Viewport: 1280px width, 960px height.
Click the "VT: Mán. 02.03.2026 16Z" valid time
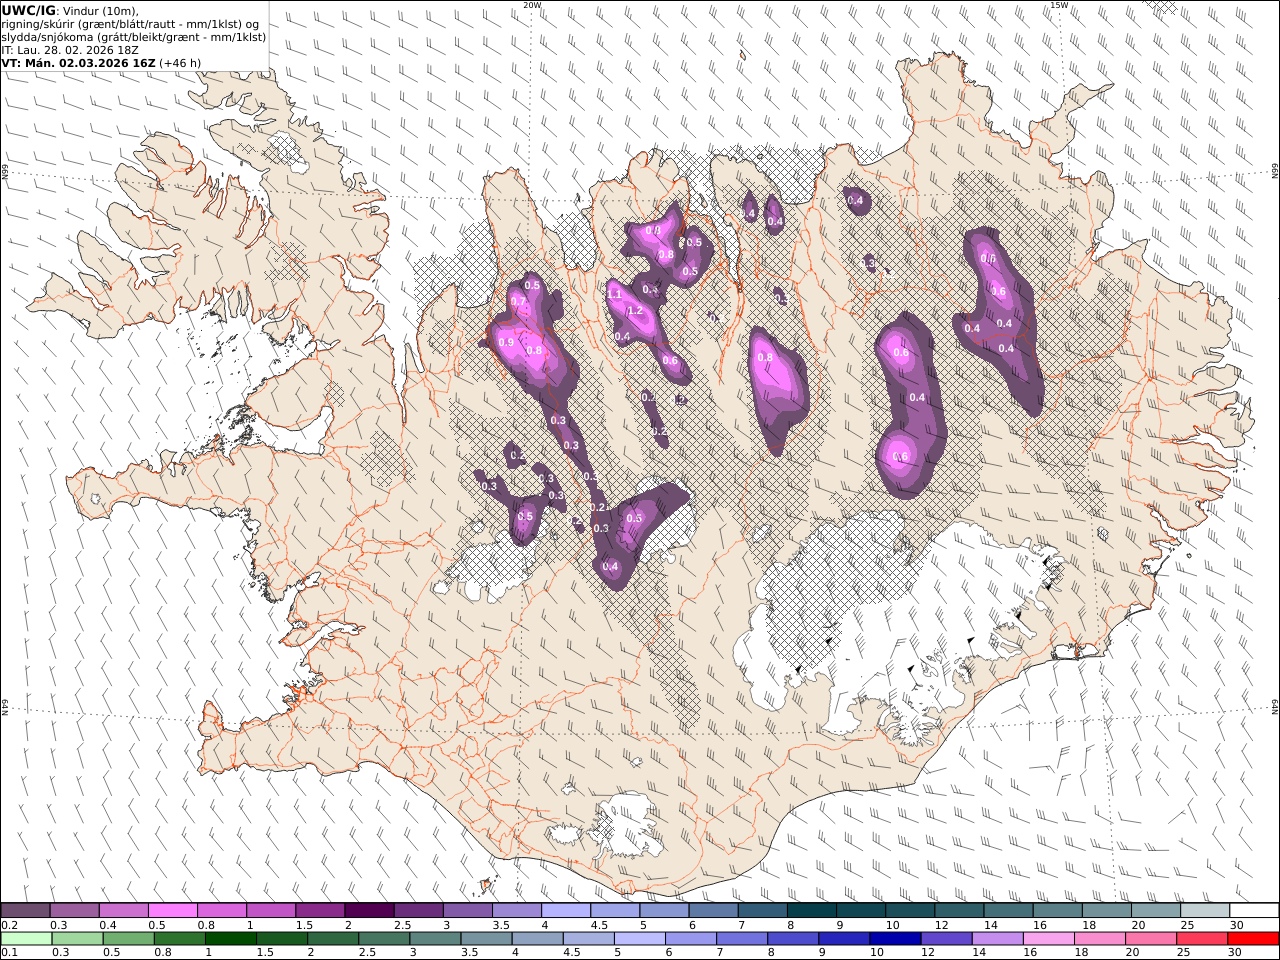(x=79, y=63)
